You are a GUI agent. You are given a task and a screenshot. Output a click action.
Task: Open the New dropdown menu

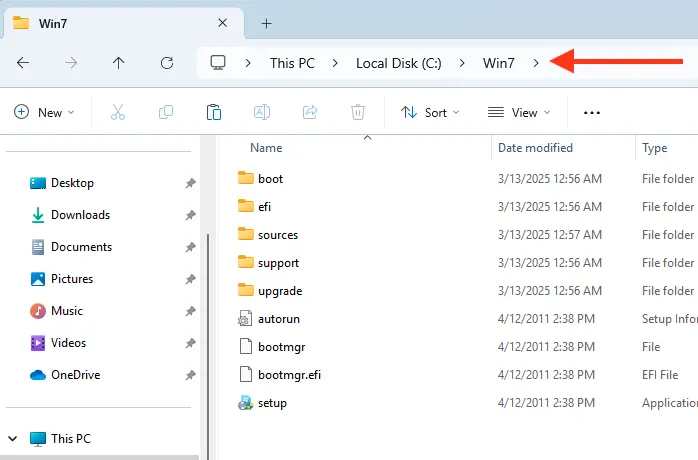coord(45,113)
